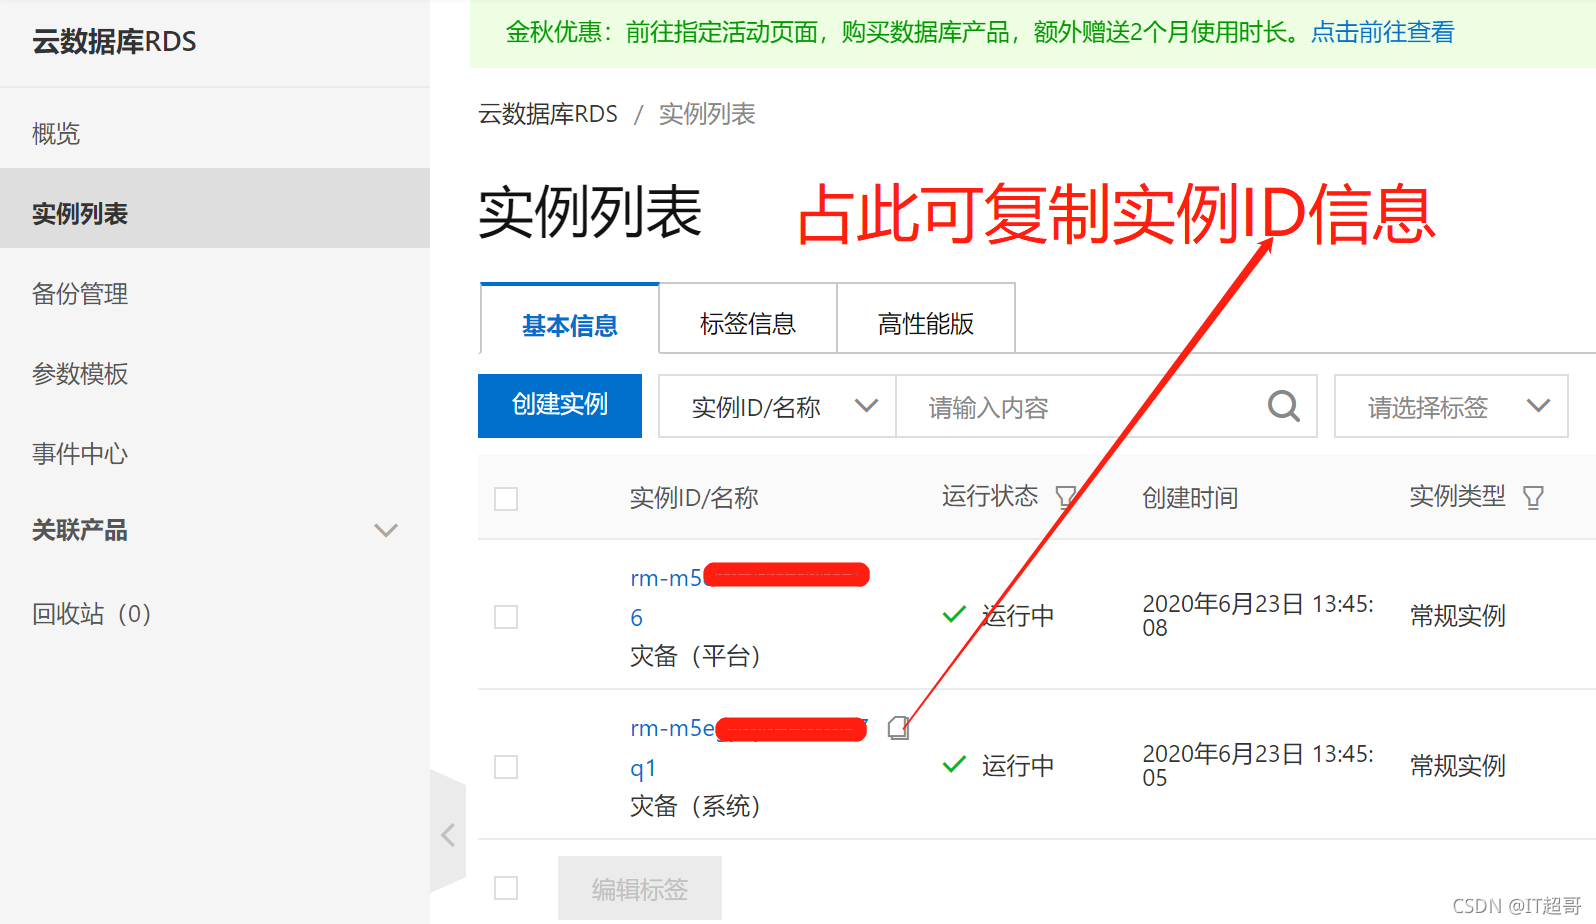This screenshot has width=1596, height=924.
Task: Open the 请选择标签 tag dropdown
Action: (x=1451, y=406)
